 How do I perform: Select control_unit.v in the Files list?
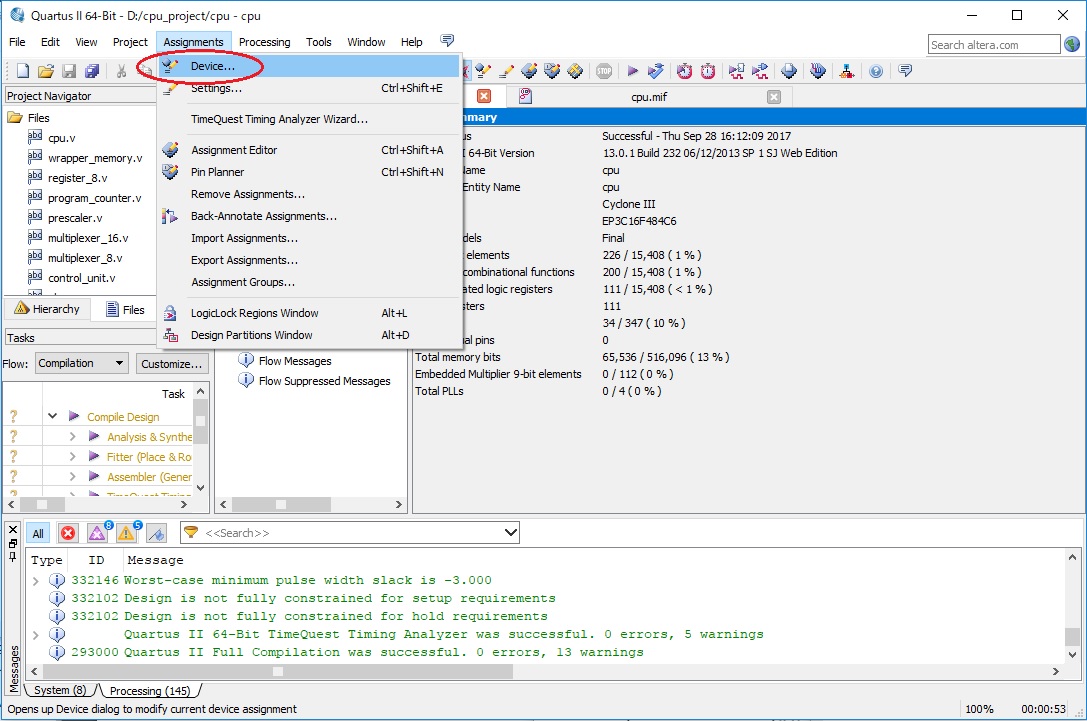(82, 278)
